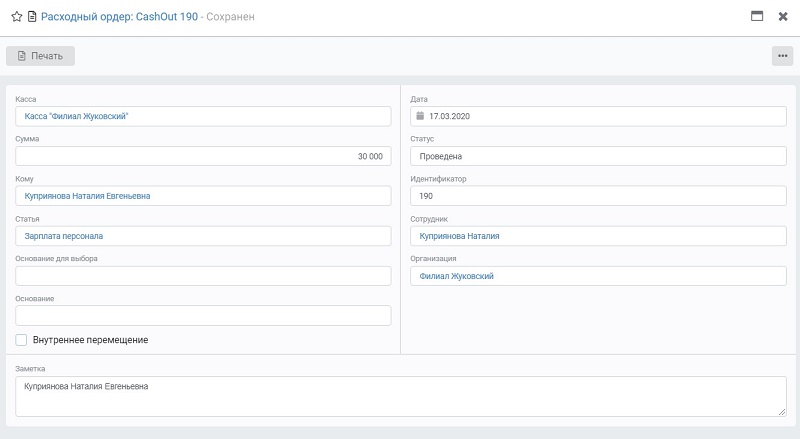The image size is (800, 439).
Task: Click inside the Заметка text area
Action: coord(401,397)
